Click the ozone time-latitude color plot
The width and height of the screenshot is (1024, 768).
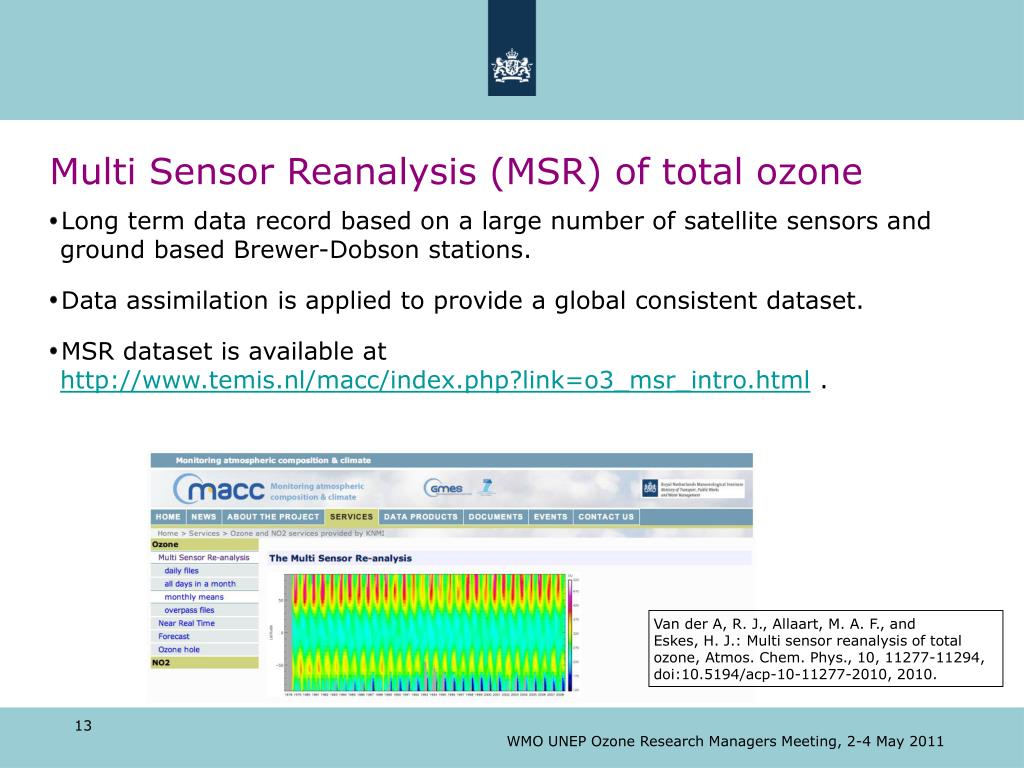click(x=425, y=632)
